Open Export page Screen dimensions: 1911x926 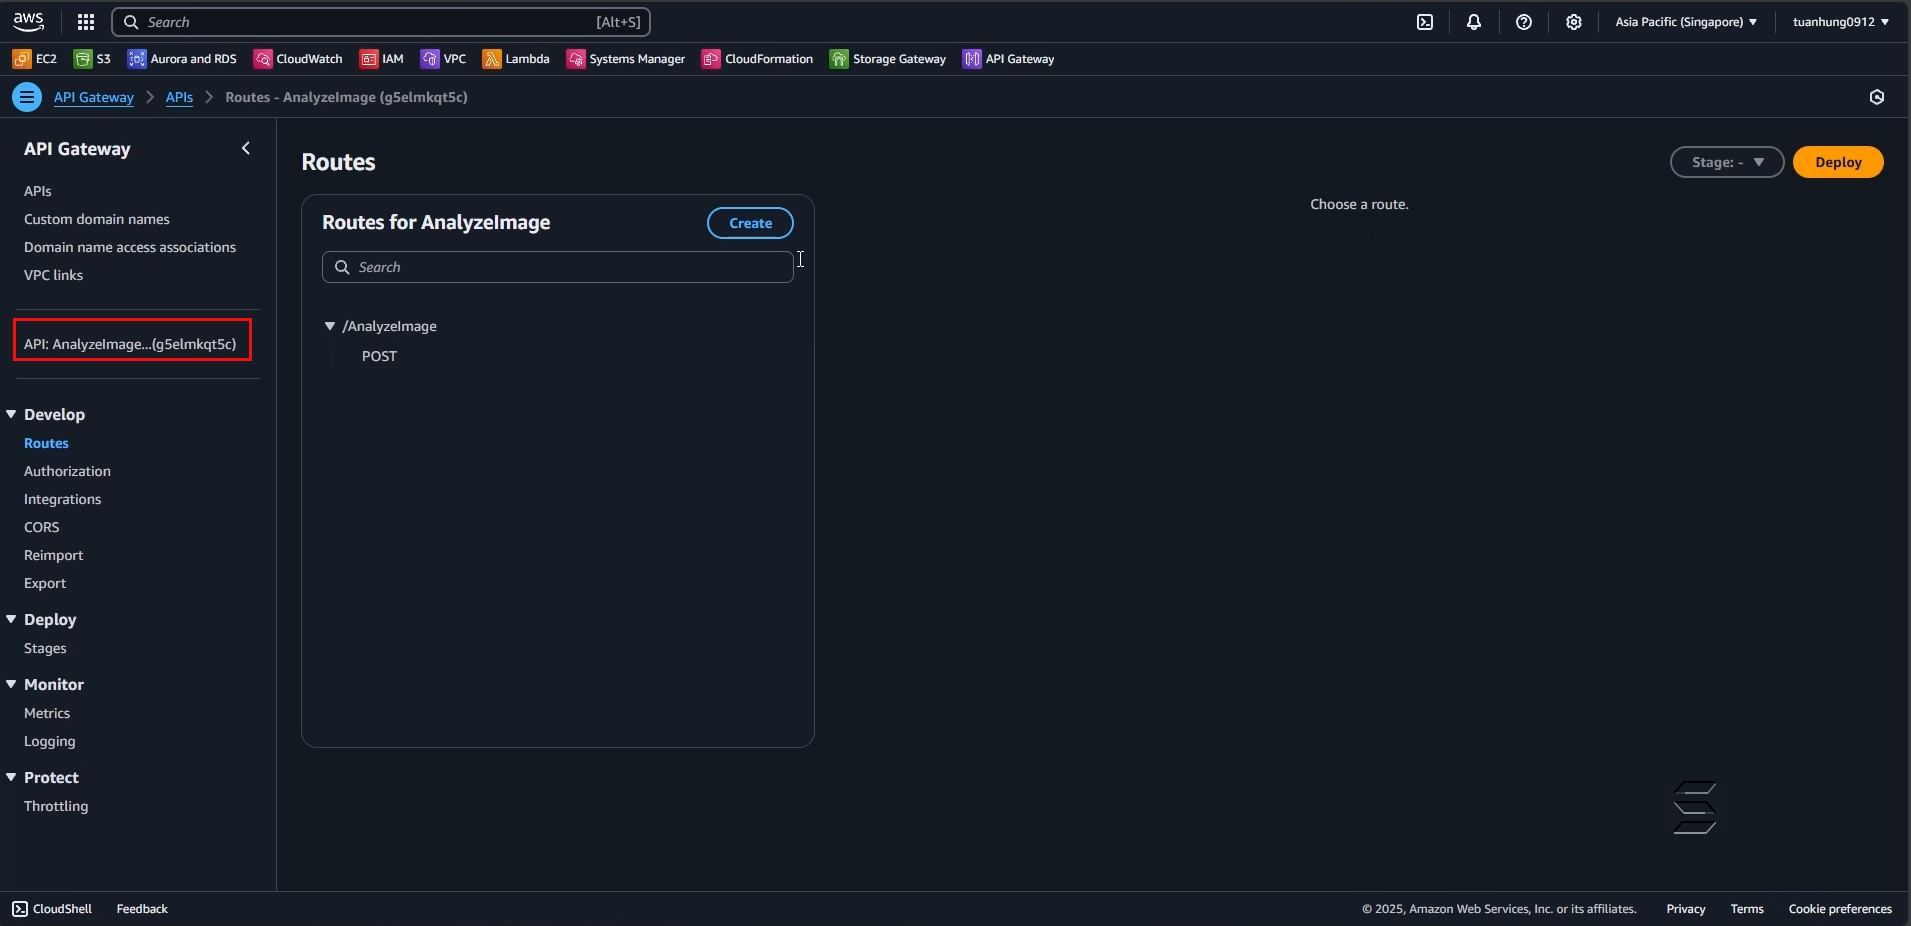[x=45, y=583]
